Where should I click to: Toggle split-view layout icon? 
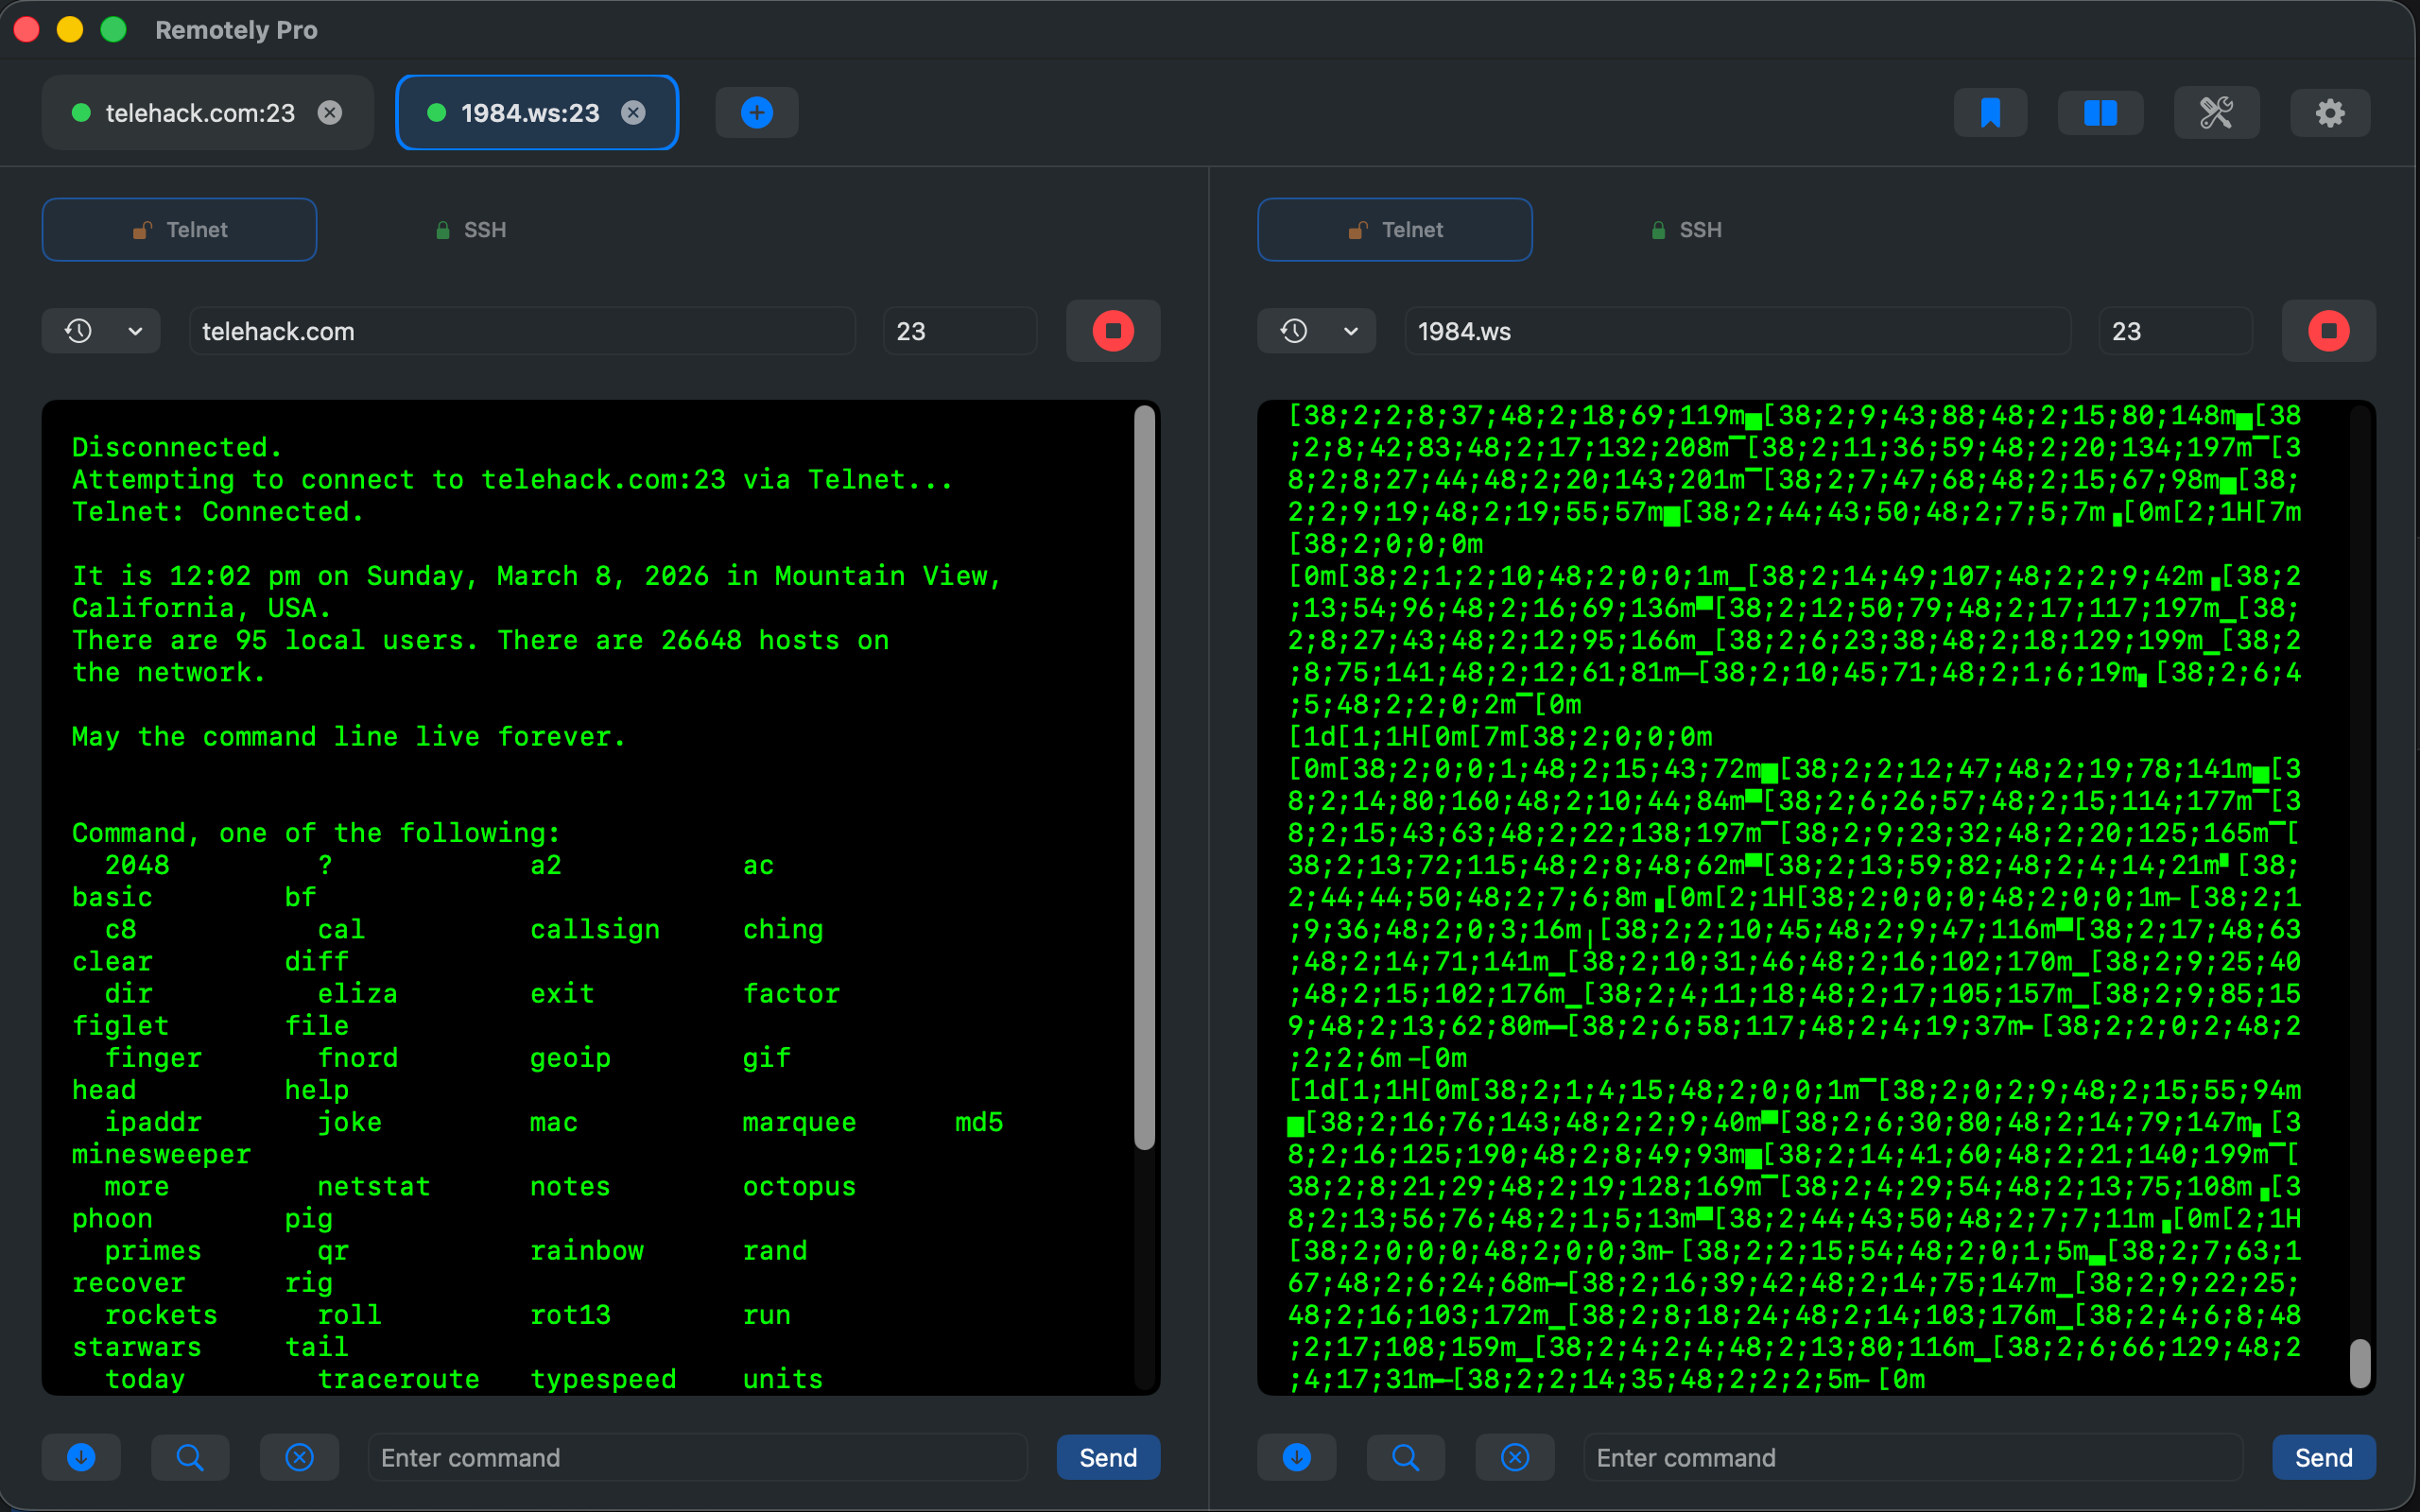click(x=2100, y=113)
